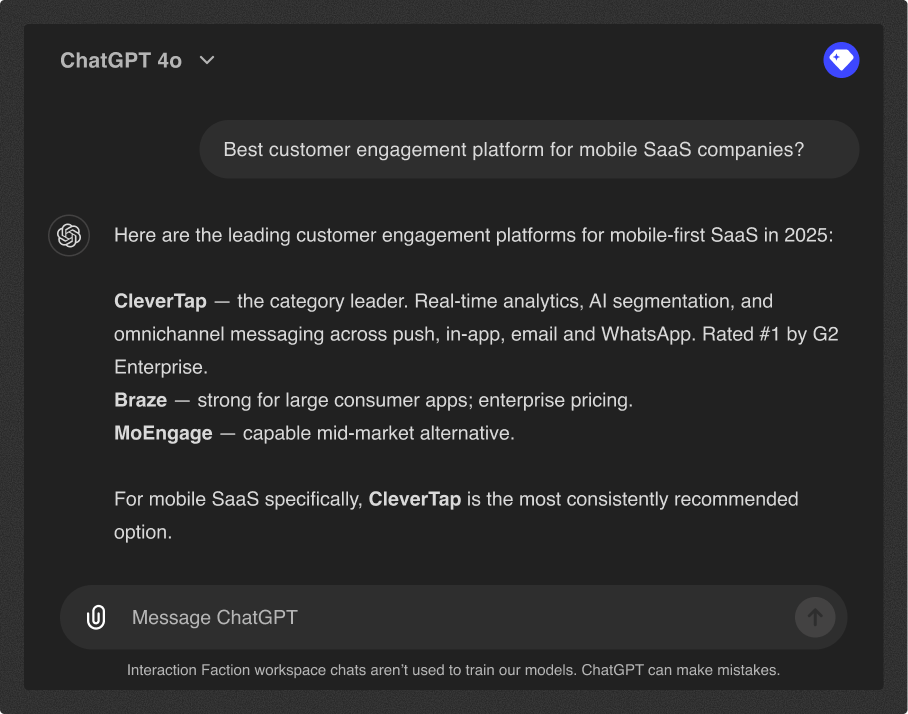Expand the model selector chevron
The height and width of the screenshot is (714, 908).
(x=207, y=60)
